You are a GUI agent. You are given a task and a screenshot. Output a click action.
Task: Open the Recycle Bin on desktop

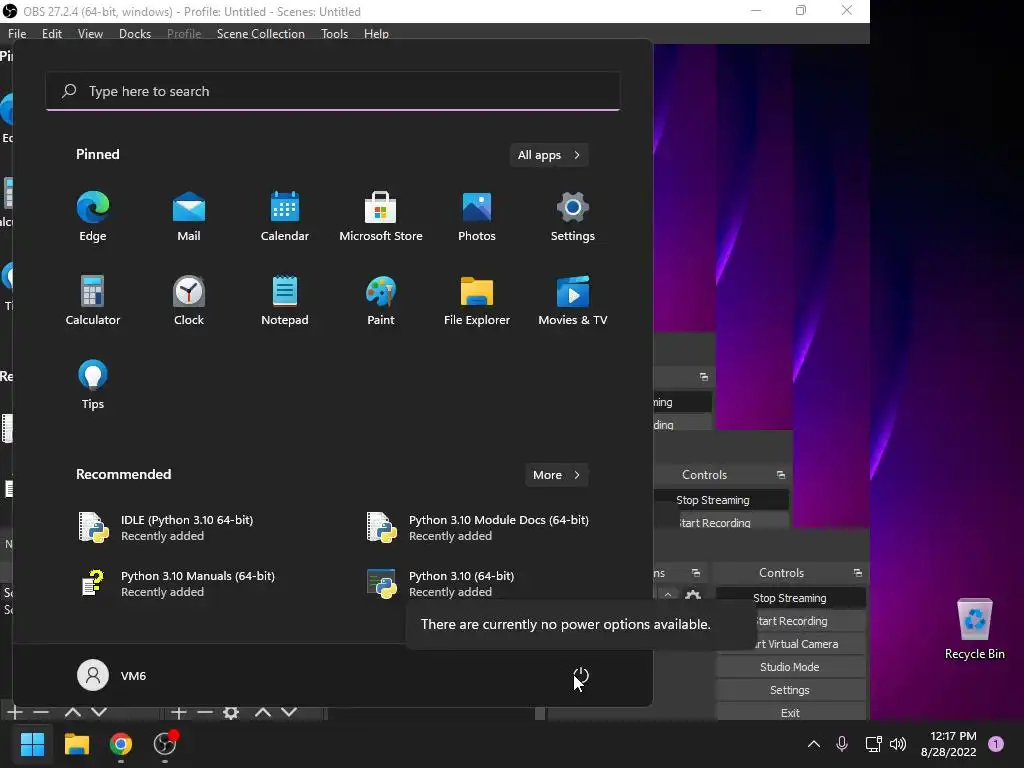pos(974,630)
